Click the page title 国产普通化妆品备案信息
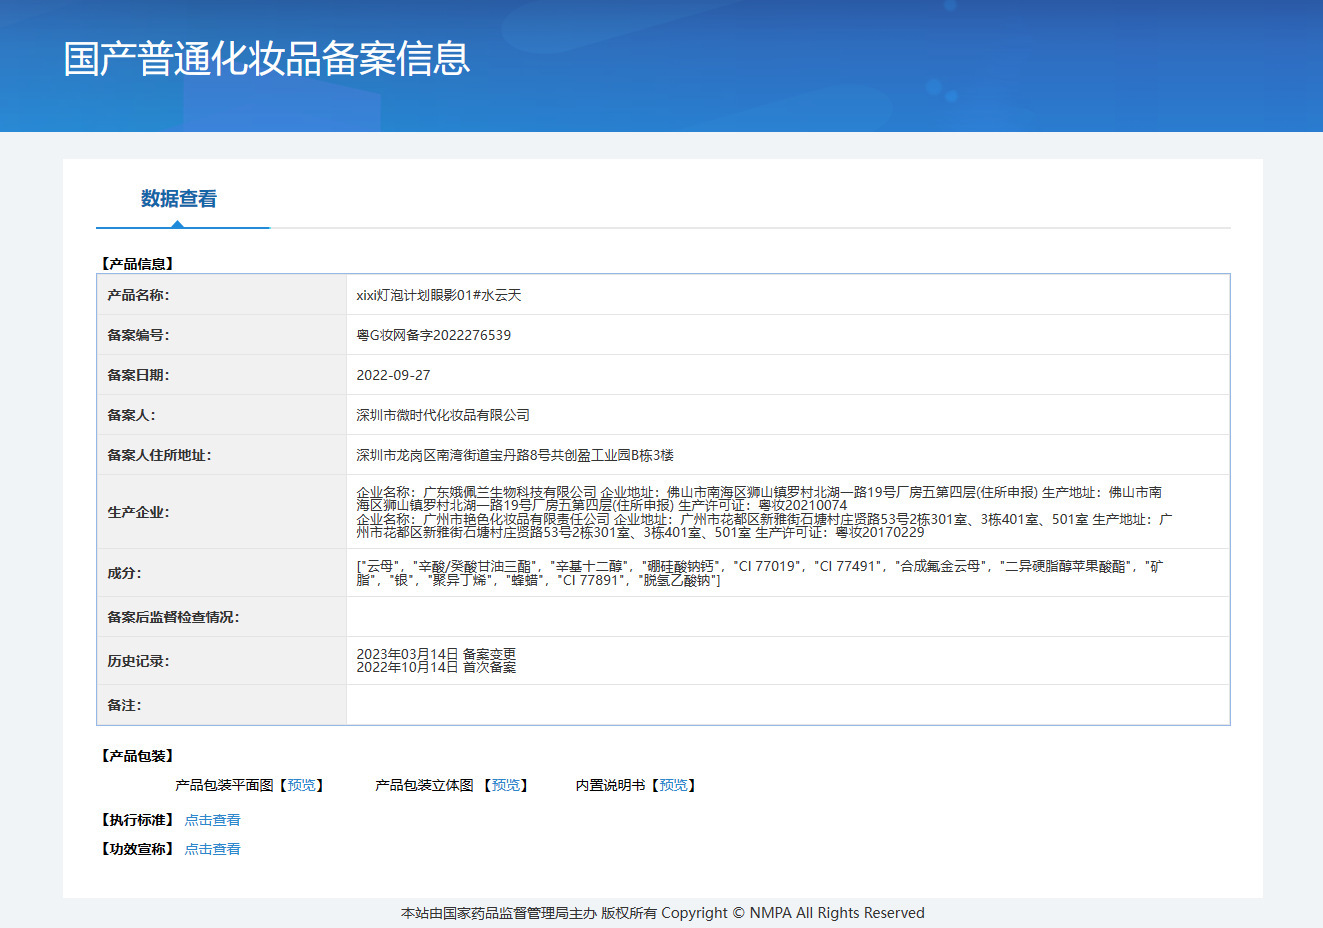The height and width of the screenshot is (928, 1323). tap(267, 59)
